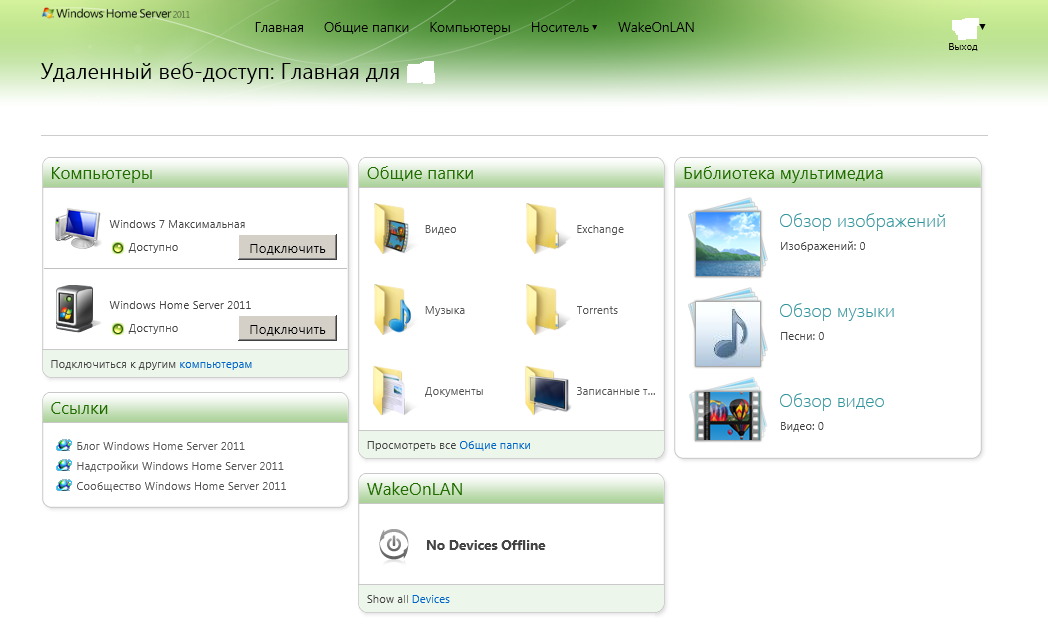Click the icon beside Блог Windows Home Server 2011
1048x643 pixels.
pos(64,445)
